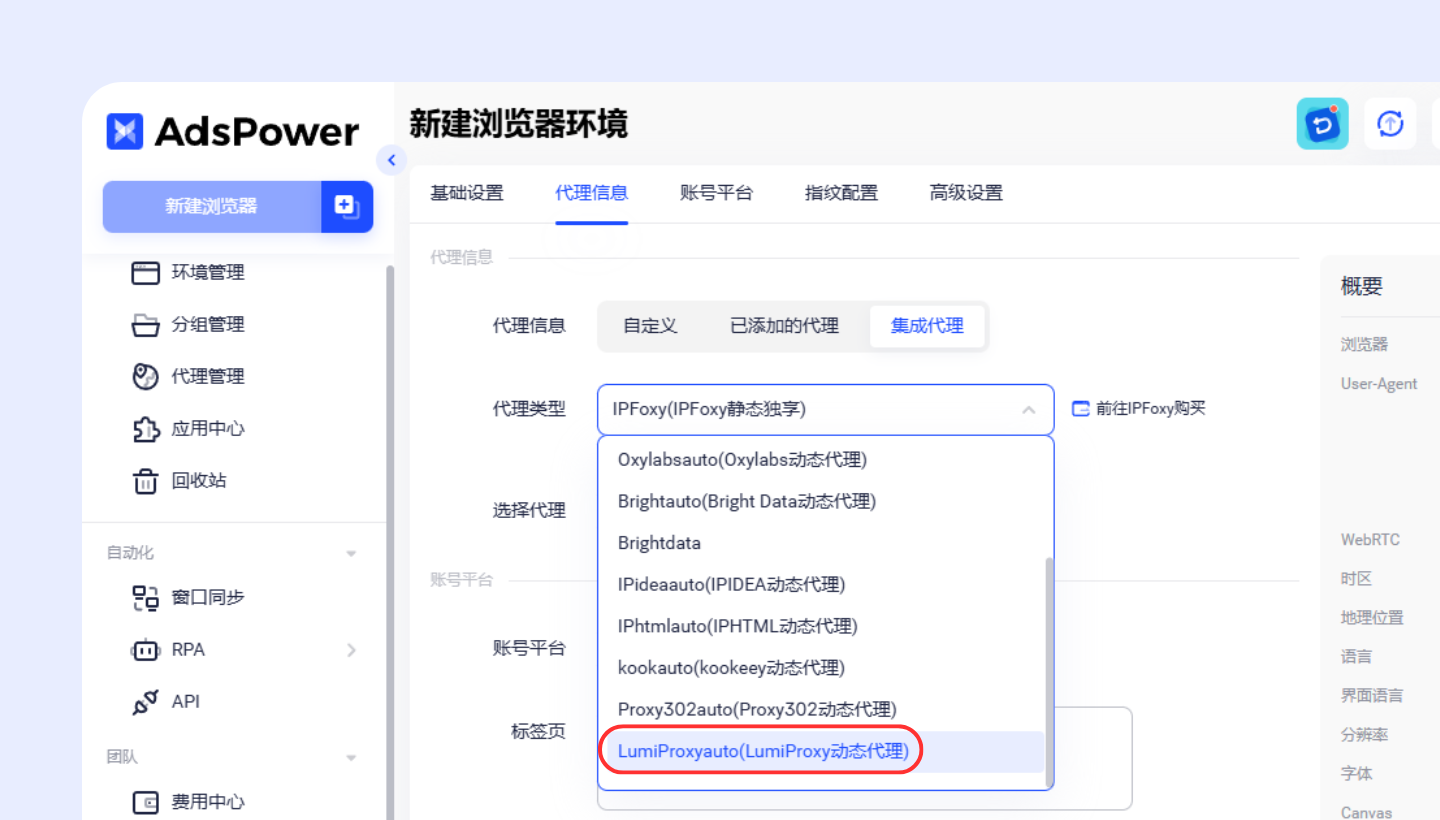Screen dimensions: 1440x820
Task: Open 窗口同步 in the sidebar
Action: [208, 597]
